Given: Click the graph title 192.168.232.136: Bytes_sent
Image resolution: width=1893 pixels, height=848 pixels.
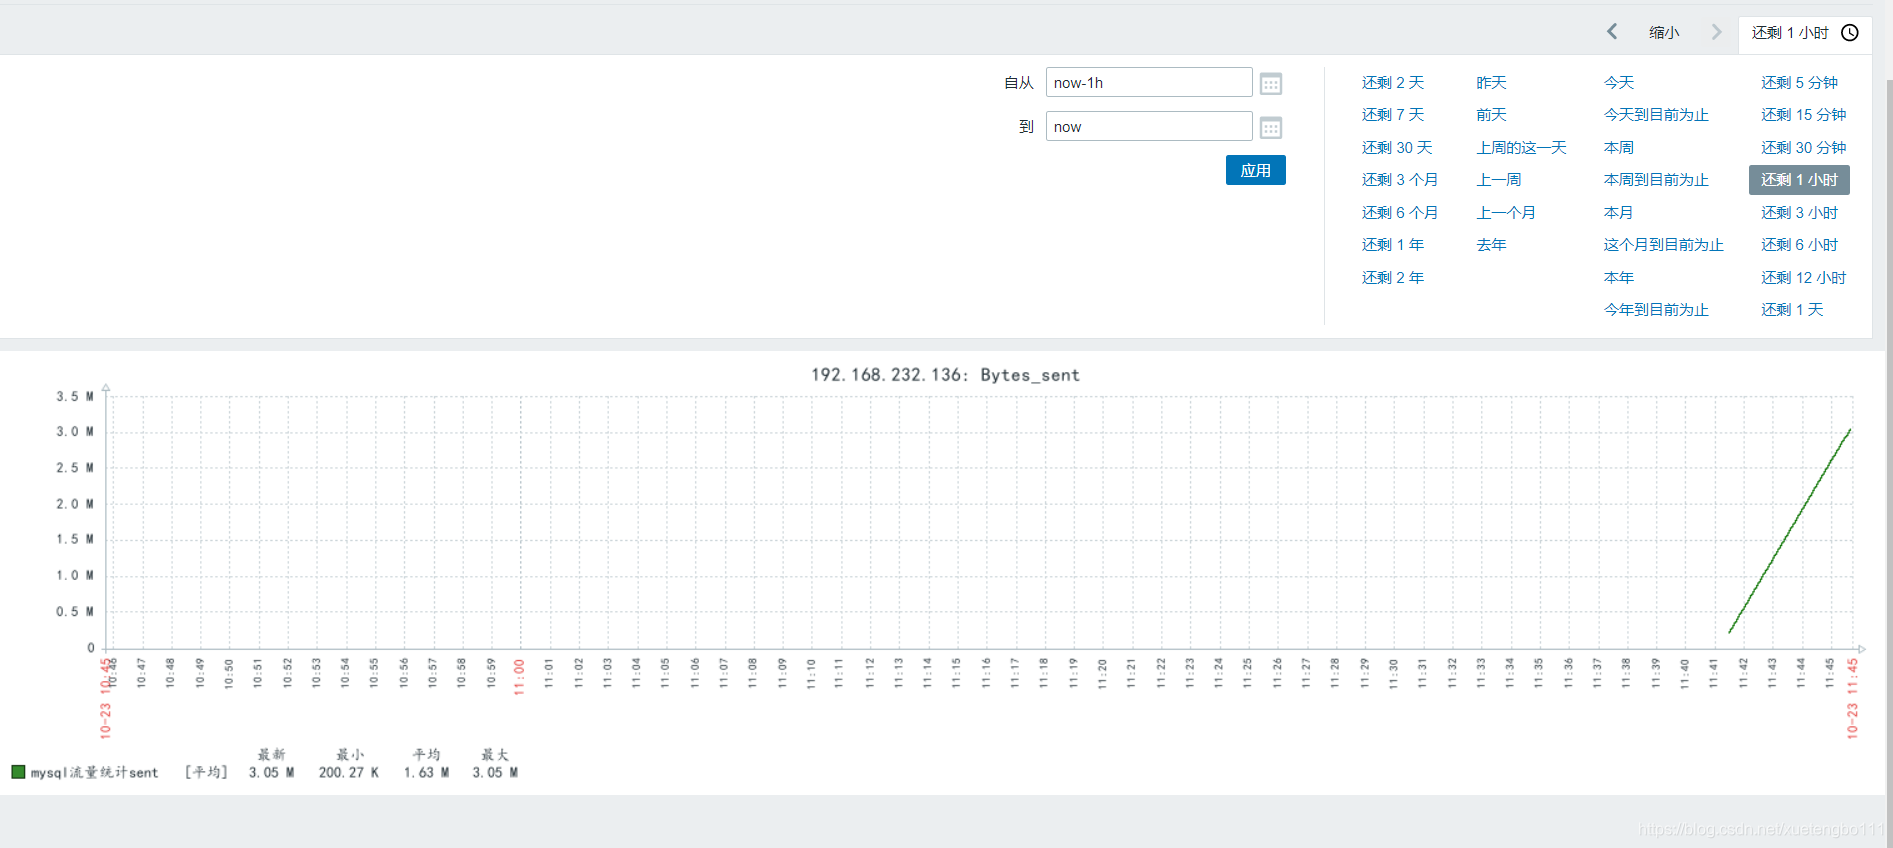Looking at the screenshot, I should click(x=945, y=375).
